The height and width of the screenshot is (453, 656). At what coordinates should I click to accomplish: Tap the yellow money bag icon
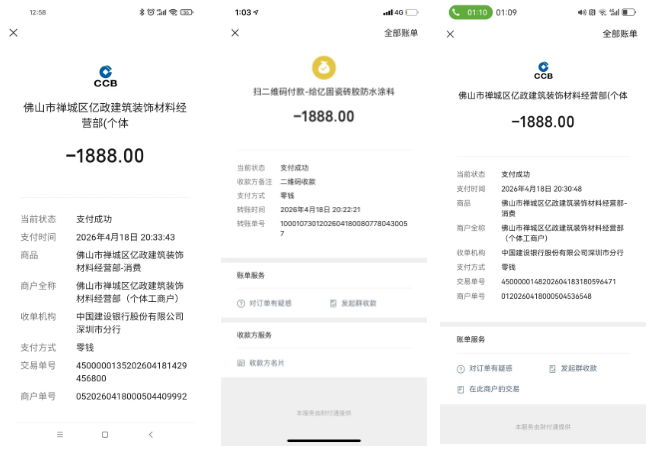(x=324, y=68)
